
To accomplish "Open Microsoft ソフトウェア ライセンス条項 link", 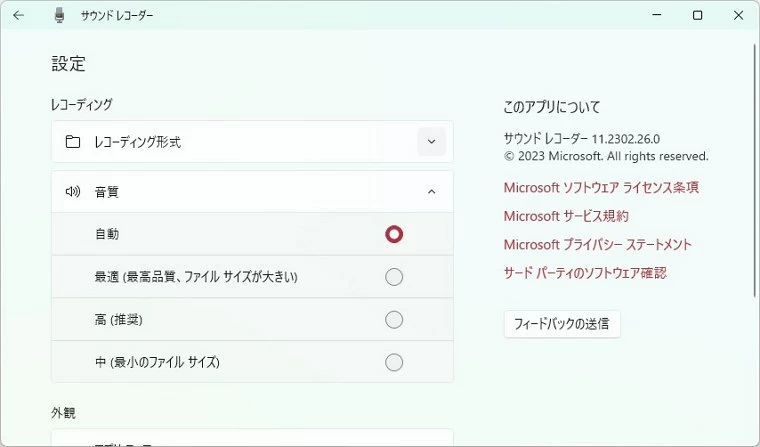I will 601,187.
